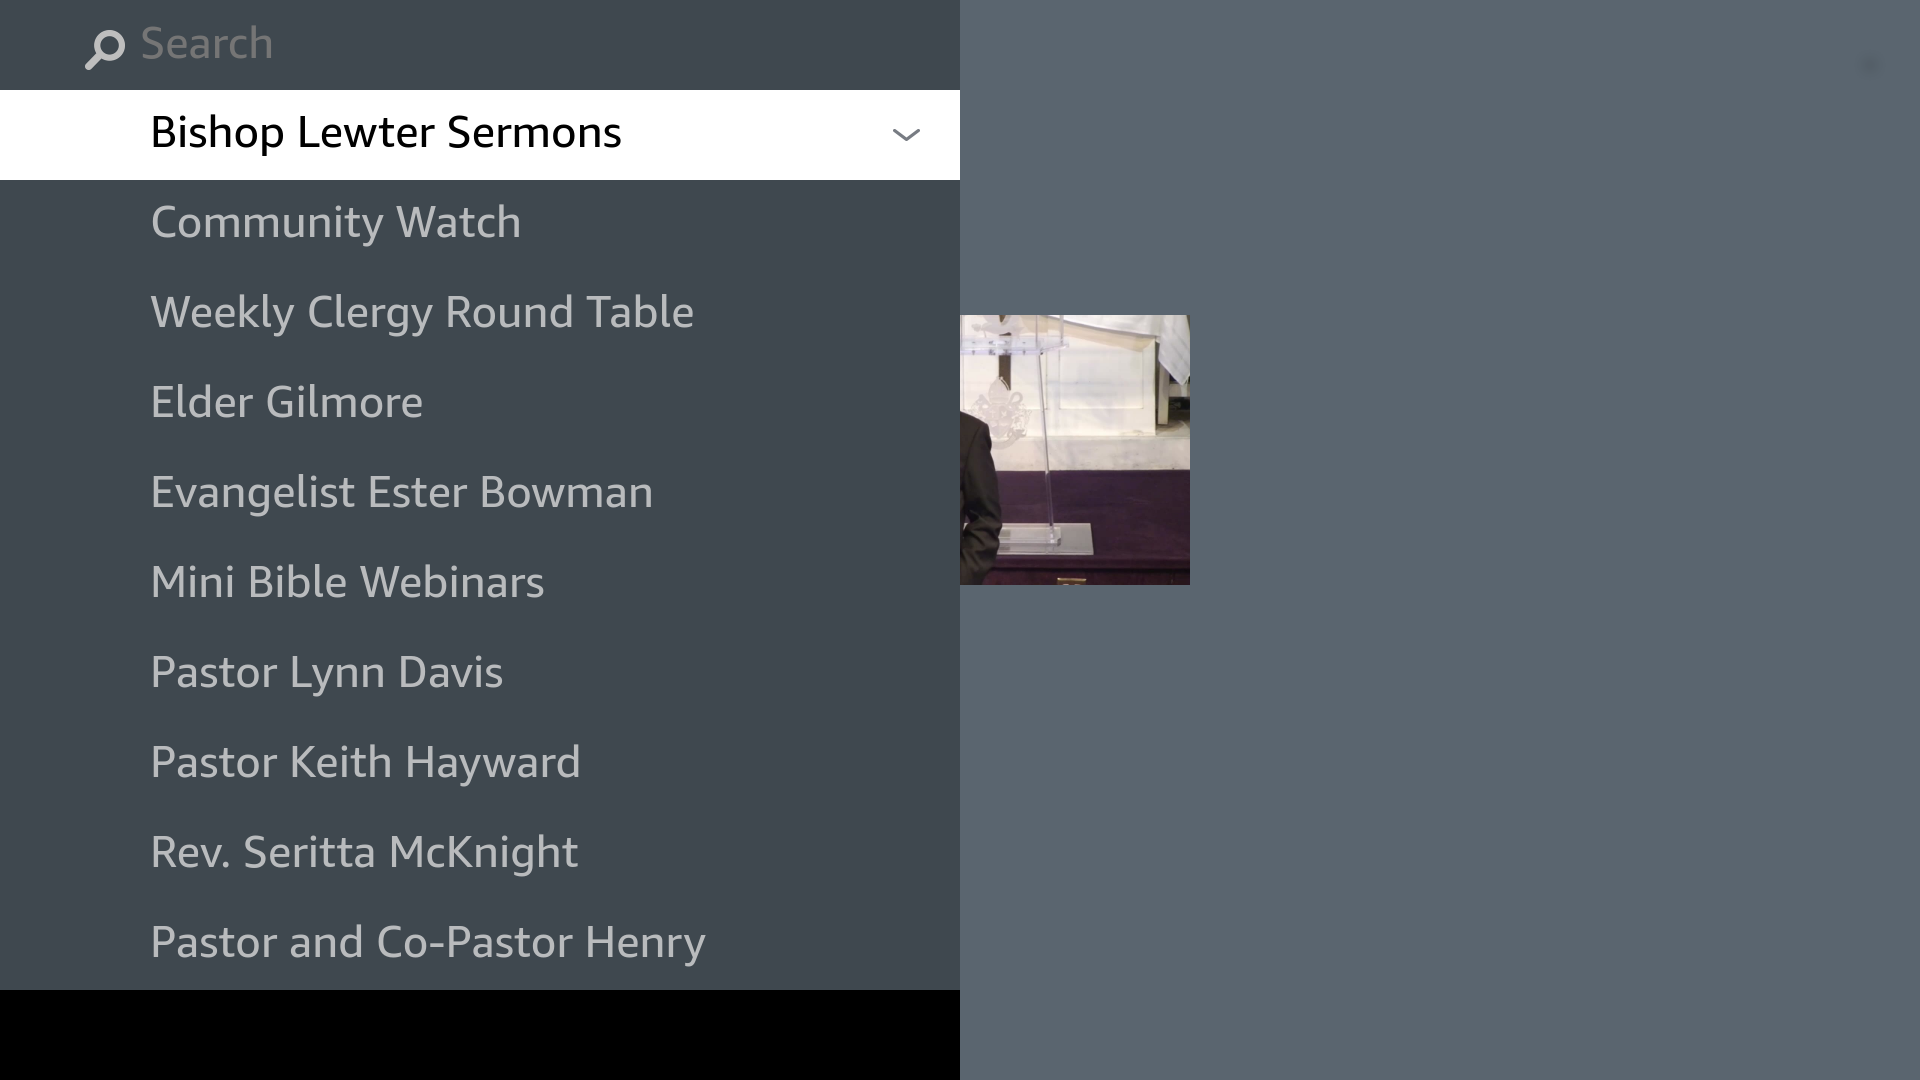Select Elder Gilmore from the sidebar
This screenshot has height=1080, width=1920.
coord(286,401)
